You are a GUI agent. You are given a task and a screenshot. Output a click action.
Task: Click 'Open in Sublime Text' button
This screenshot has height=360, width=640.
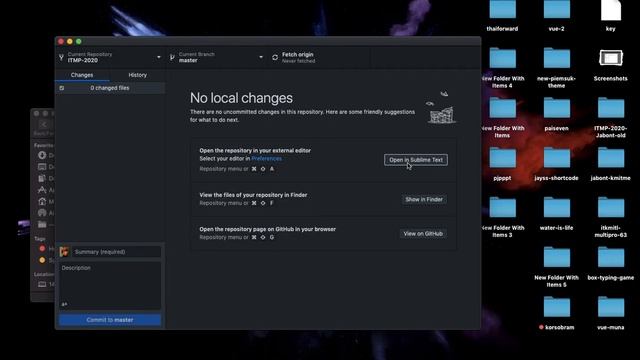[x=416, y=160]
